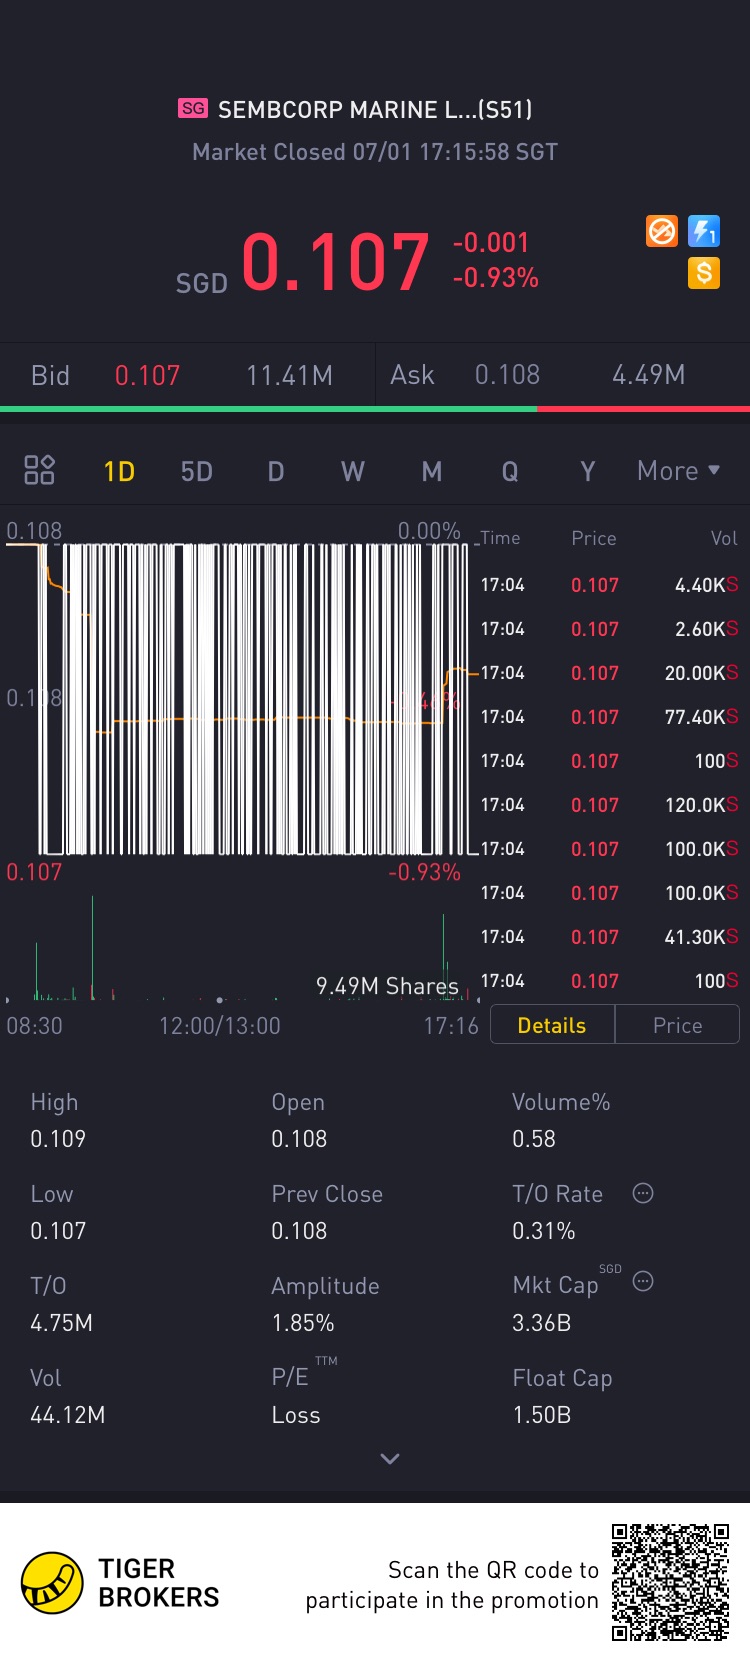Select the trade row with 20.00K volume
The height and width of the screenshot is (1663, 750).
609,673
